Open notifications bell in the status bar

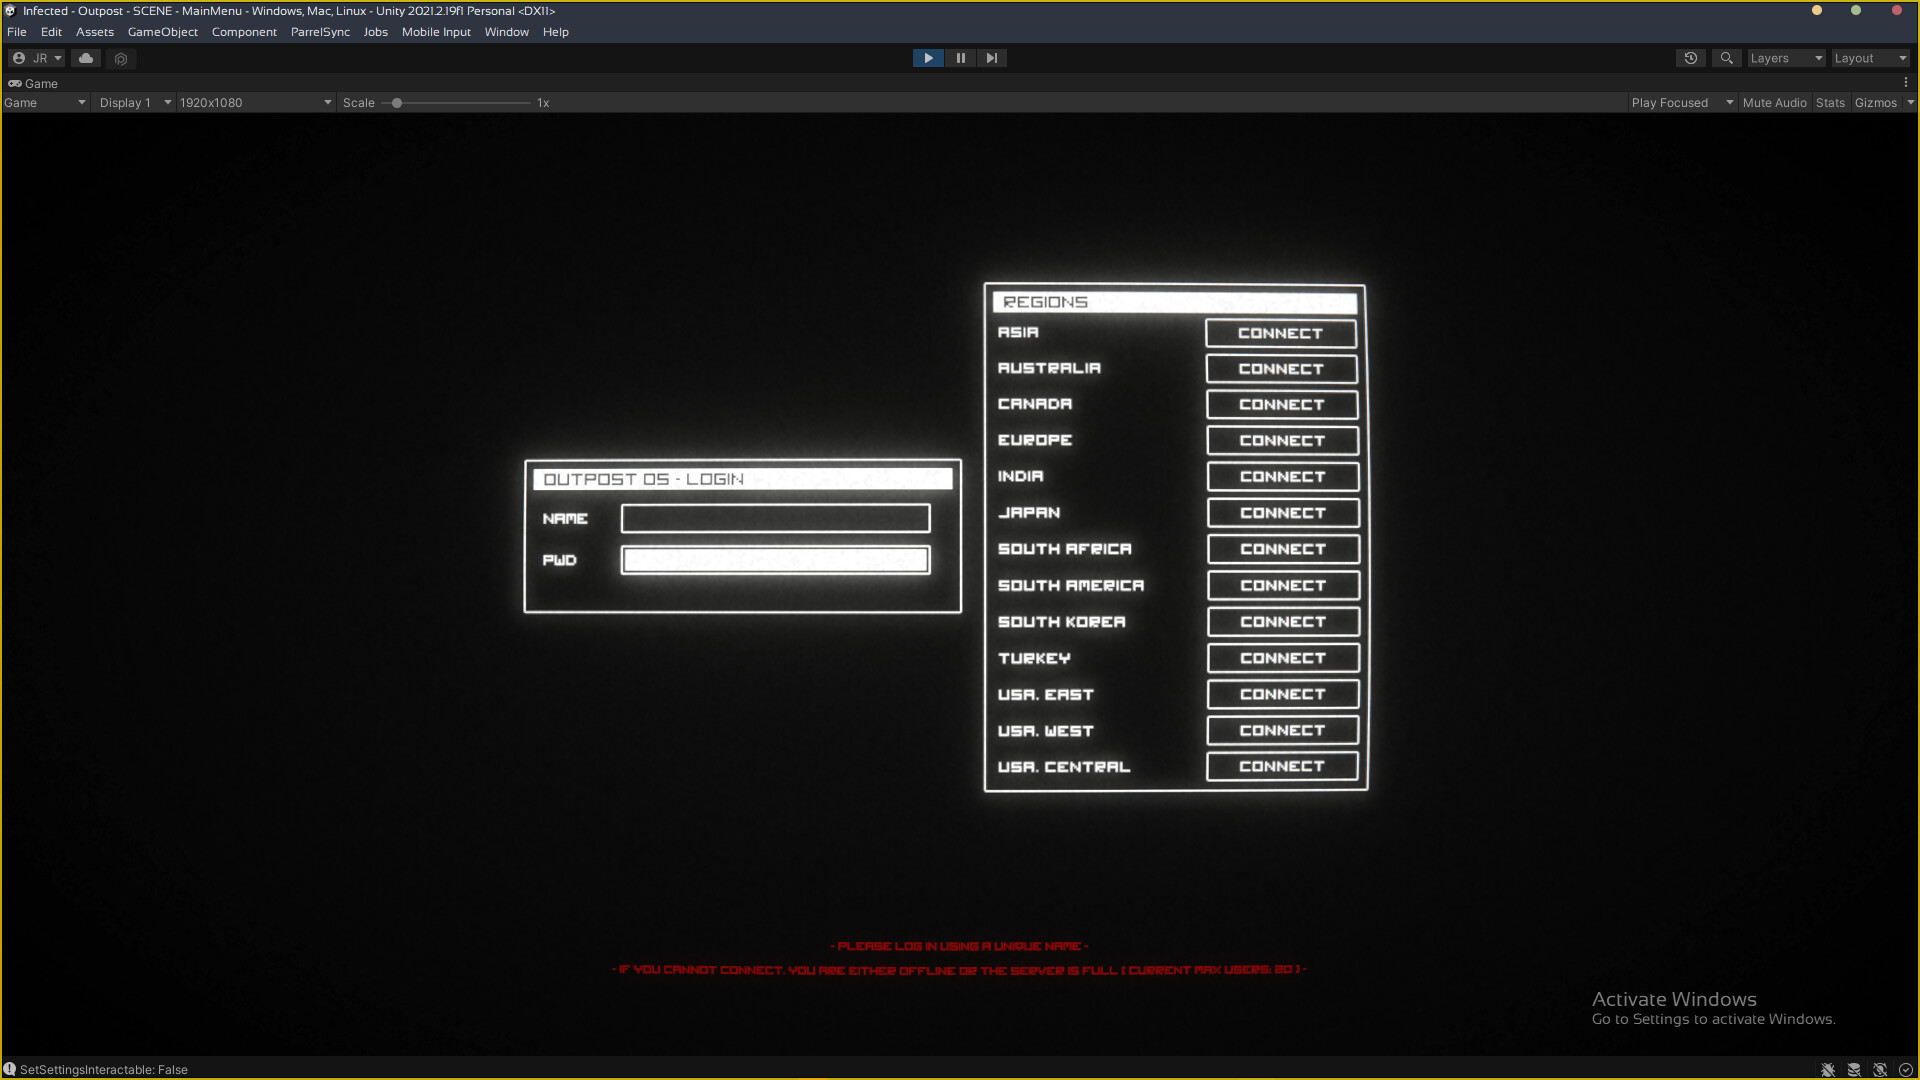1879,1069
